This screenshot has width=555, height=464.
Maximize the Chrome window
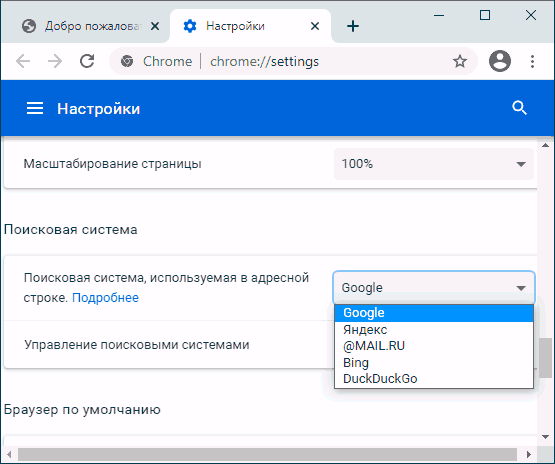click(485, 16)
